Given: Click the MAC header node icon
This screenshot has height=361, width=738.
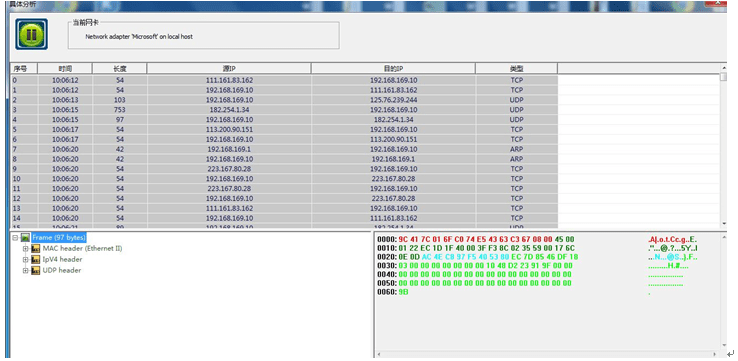Looking at the screenshot, I should 35,249.
